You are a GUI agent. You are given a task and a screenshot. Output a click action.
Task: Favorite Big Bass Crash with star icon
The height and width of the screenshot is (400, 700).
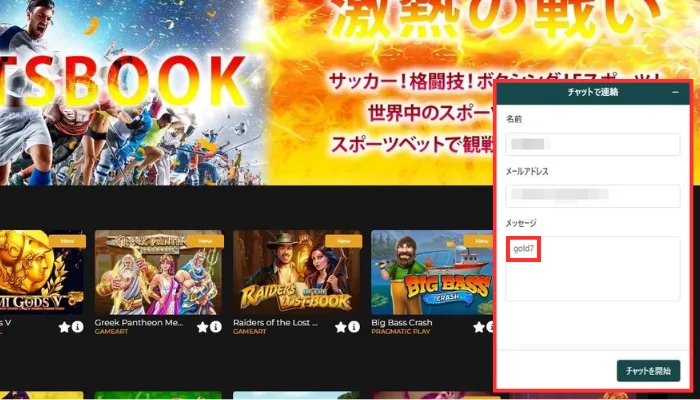[x=479, y=327]
